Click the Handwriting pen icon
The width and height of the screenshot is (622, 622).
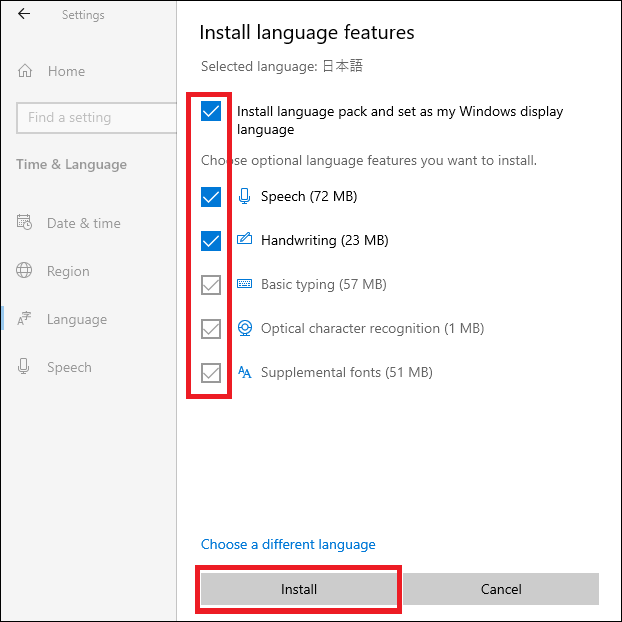(245, 240)
